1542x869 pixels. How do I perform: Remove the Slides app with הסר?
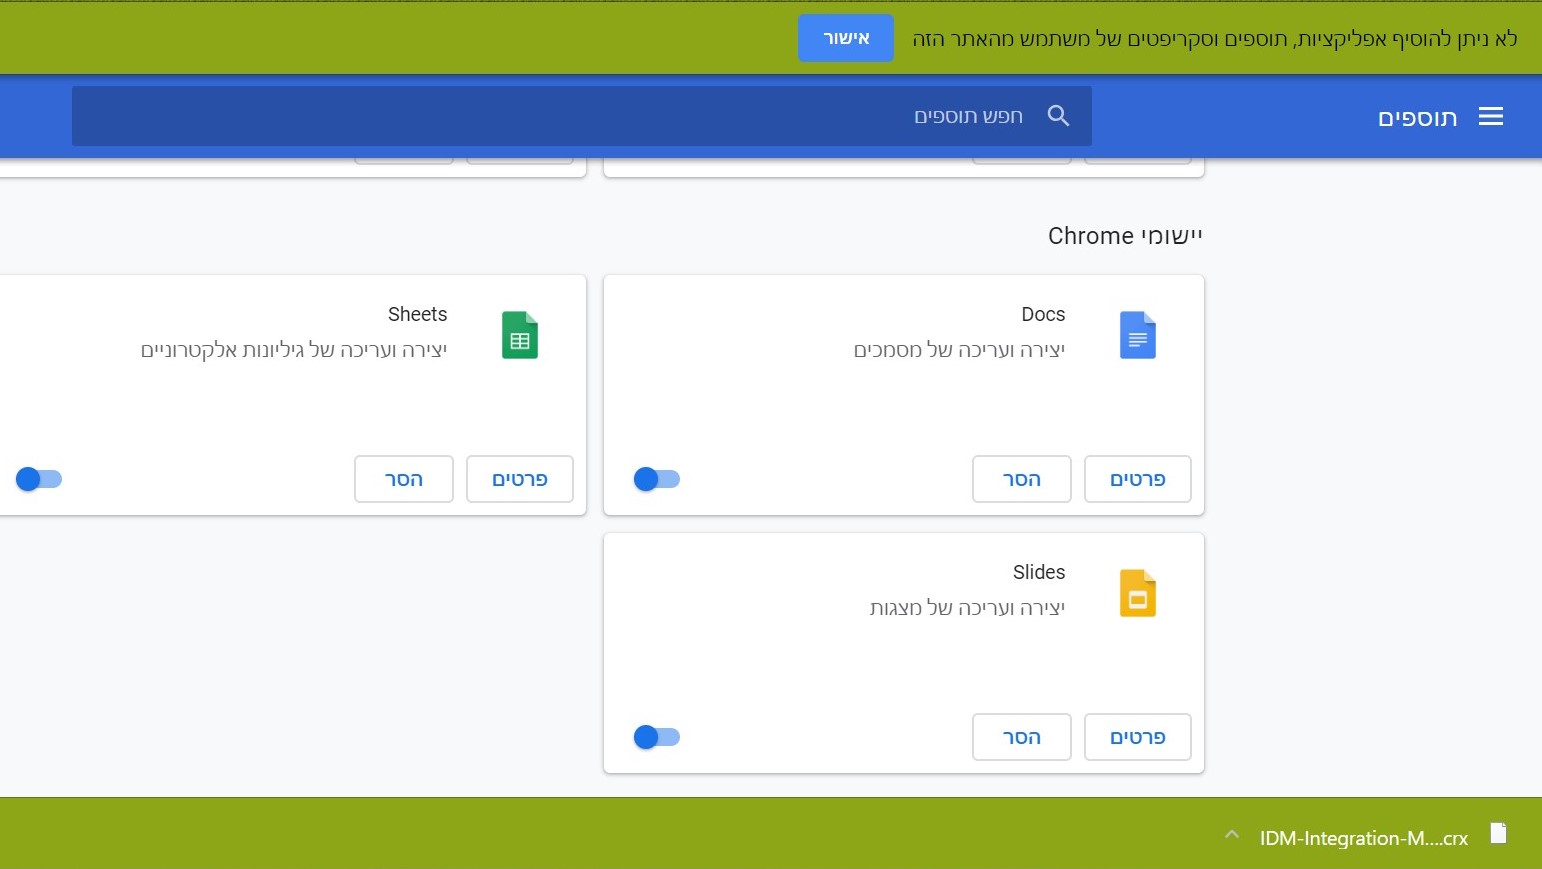click(x=1022, y=737)
